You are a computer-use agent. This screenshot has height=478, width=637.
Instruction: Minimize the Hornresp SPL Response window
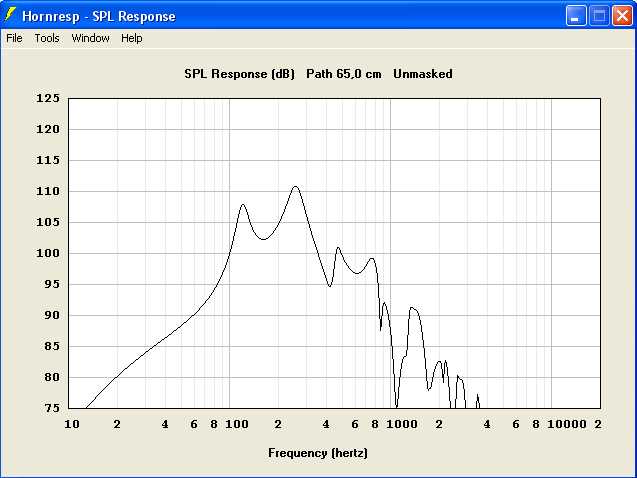576,16
